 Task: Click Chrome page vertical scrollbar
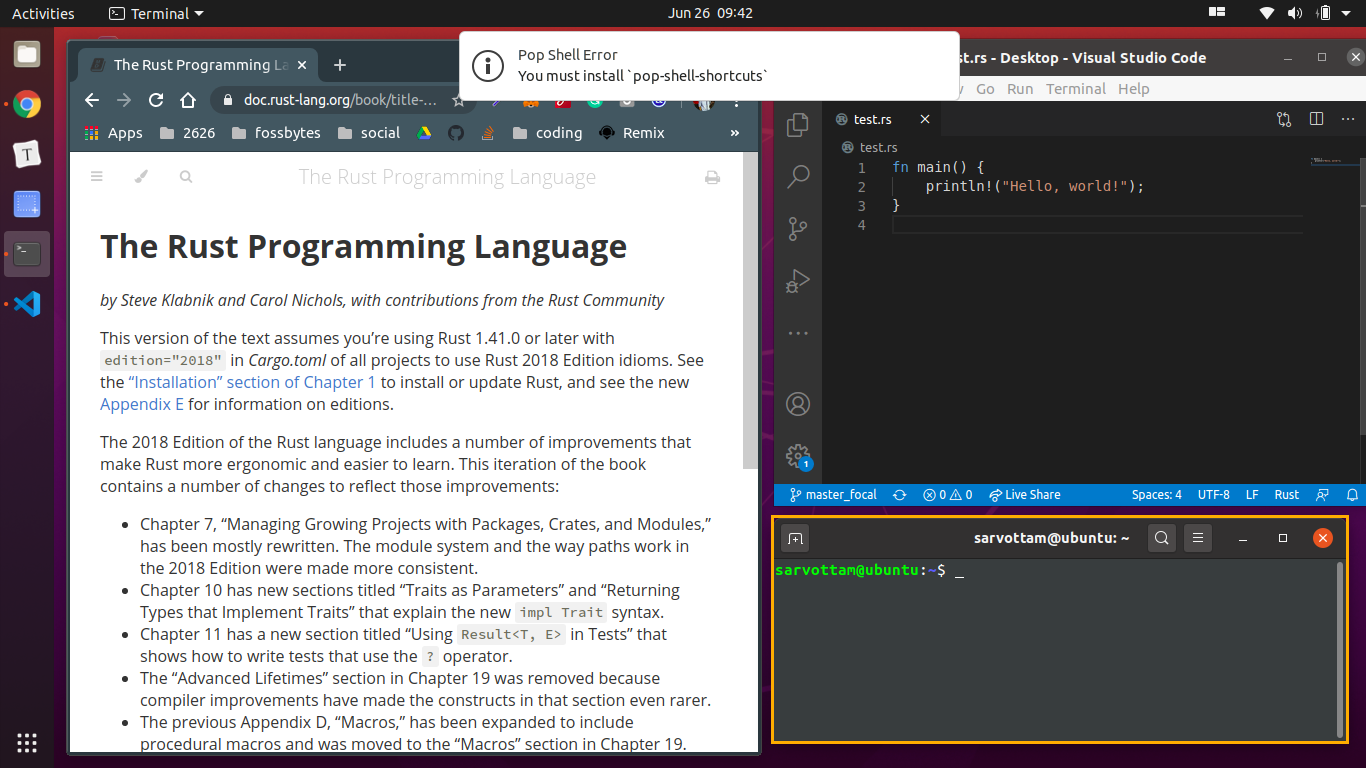[750, 311]
